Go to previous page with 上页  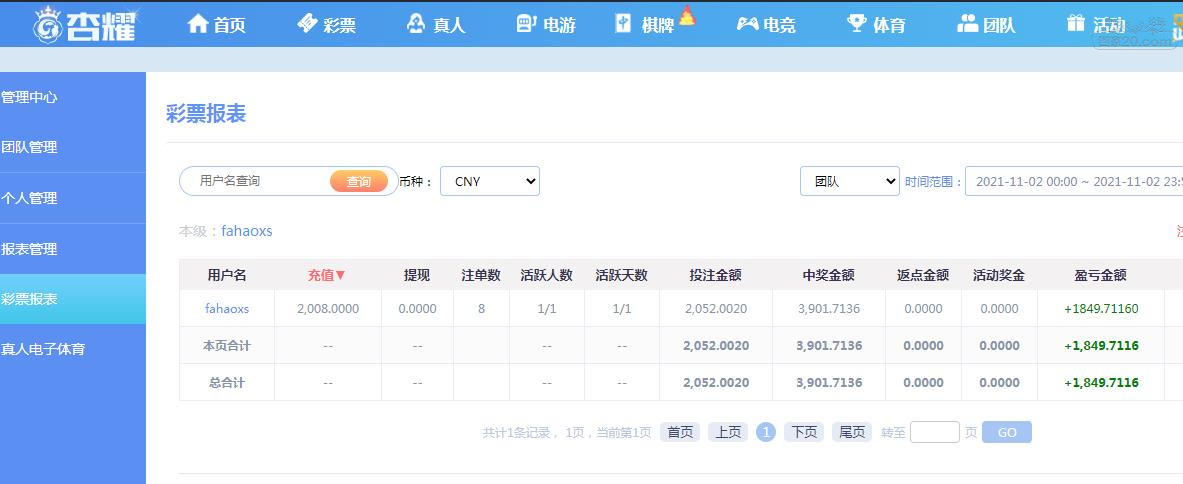click(728, 432)
